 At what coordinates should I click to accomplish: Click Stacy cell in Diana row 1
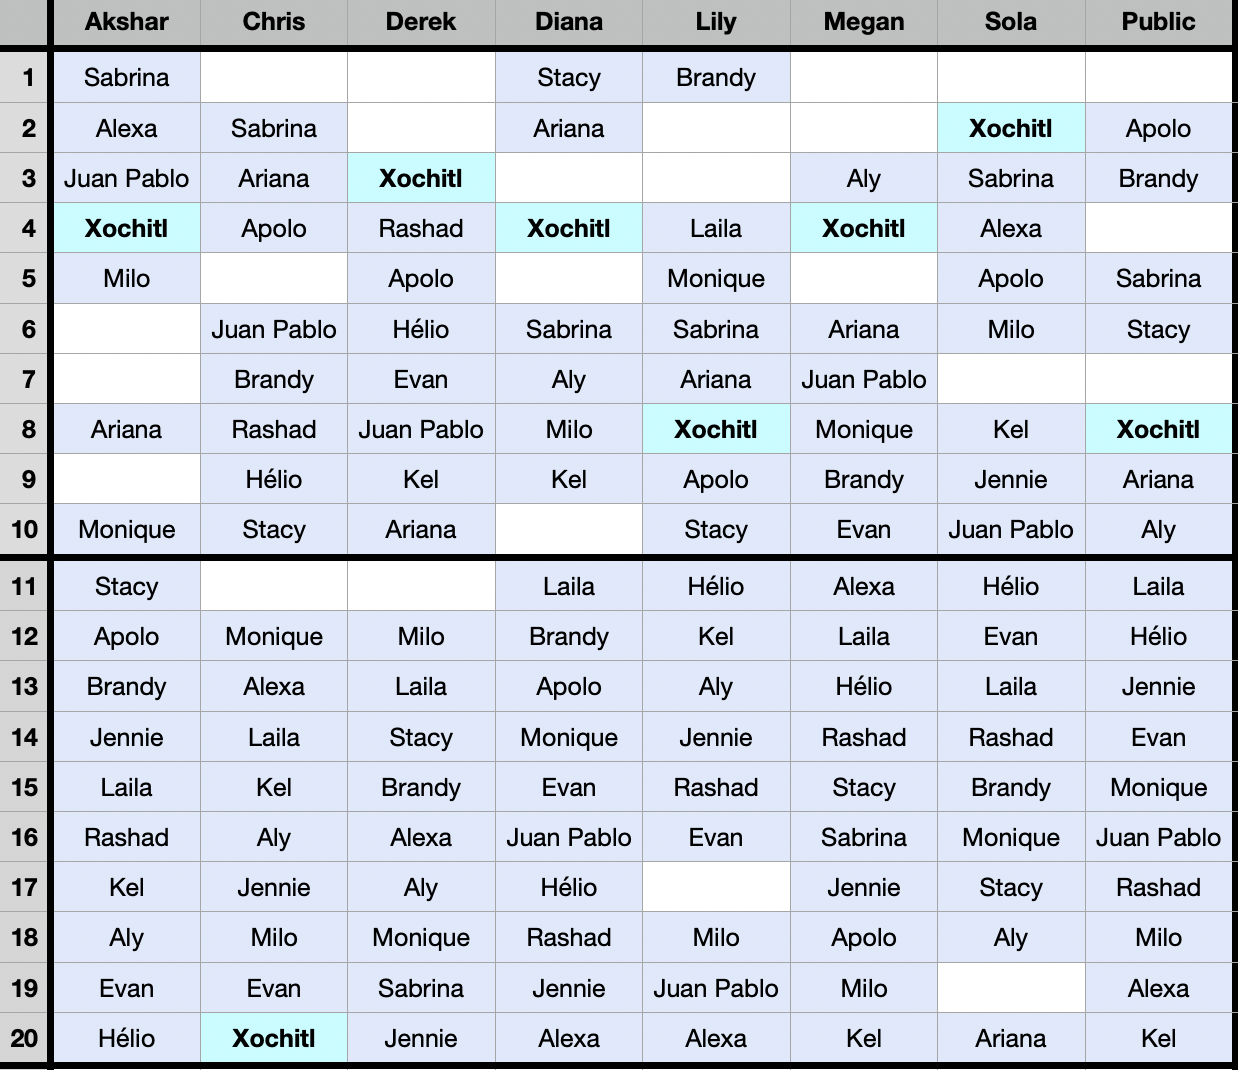point(569,77)
